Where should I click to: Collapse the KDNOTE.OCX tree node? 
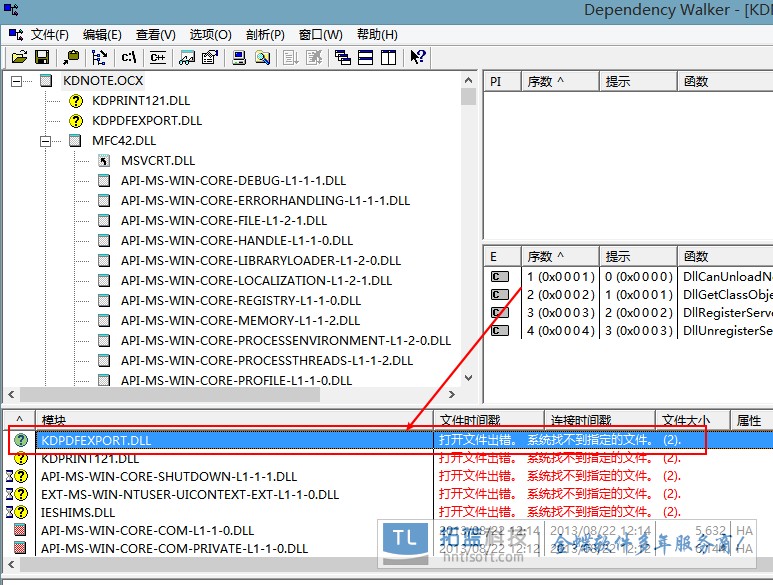[17, 81]
